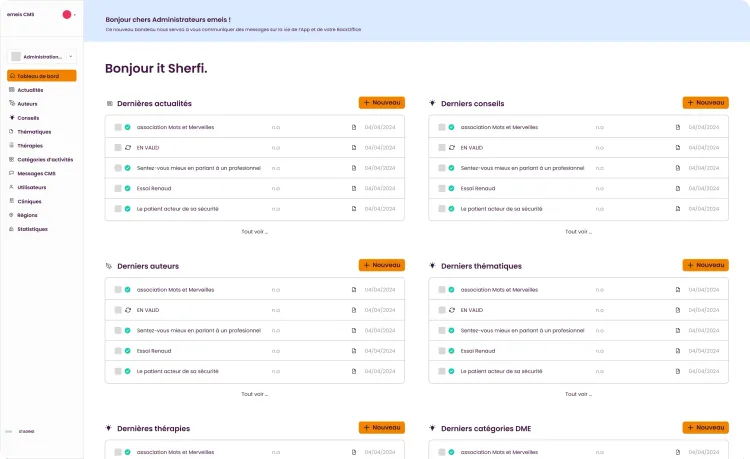This screenshot has width=750, height=459.
Task: Tick Sentez-vous mieux checkbox in Derniers auteurs
Action: click(x=118, y=330)
